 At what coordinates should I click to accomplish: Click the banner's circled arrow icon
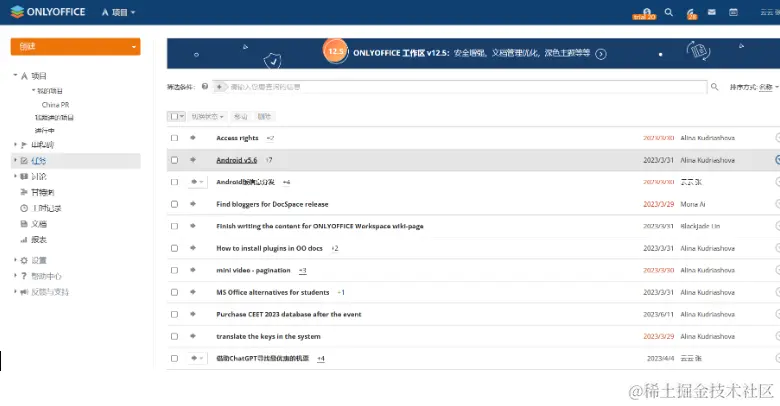[x=601, y=54]
